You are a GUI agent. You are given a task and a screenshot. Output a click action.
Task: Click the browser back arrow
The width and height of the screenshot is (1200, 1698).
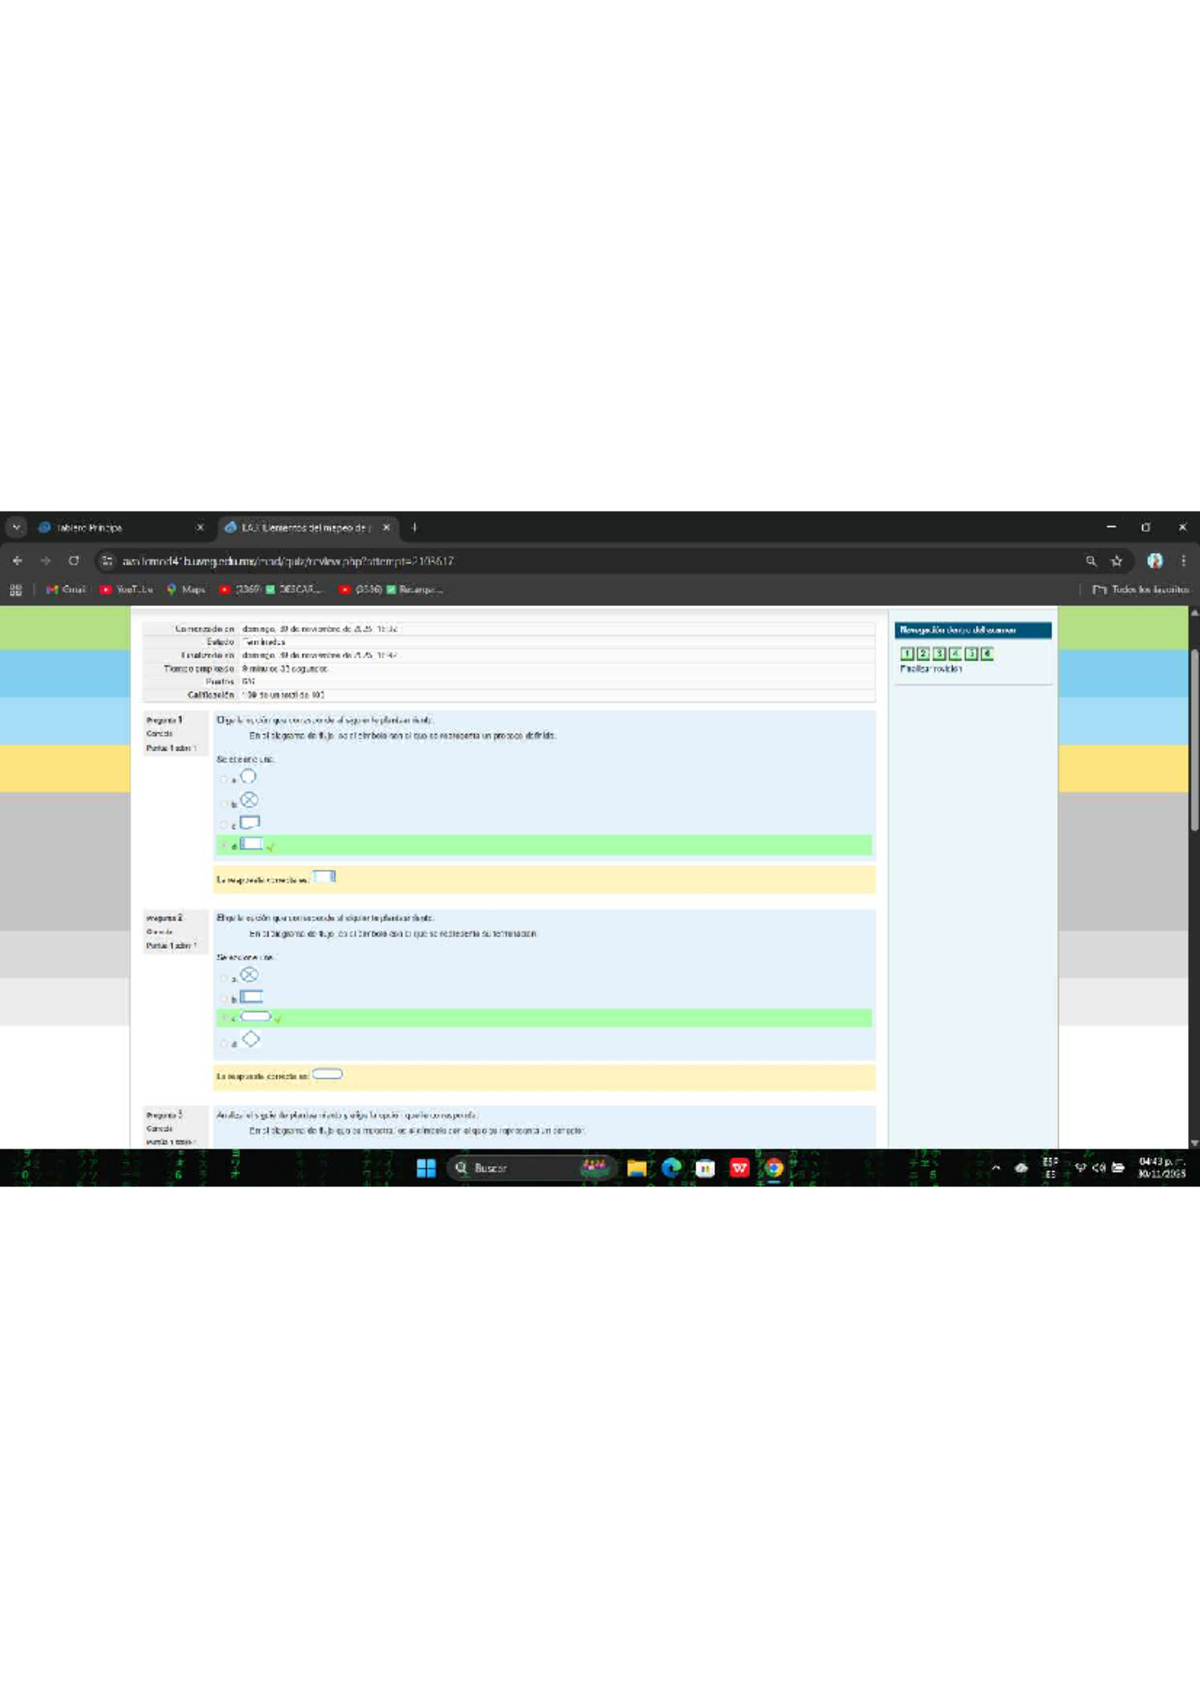(17, 561)
